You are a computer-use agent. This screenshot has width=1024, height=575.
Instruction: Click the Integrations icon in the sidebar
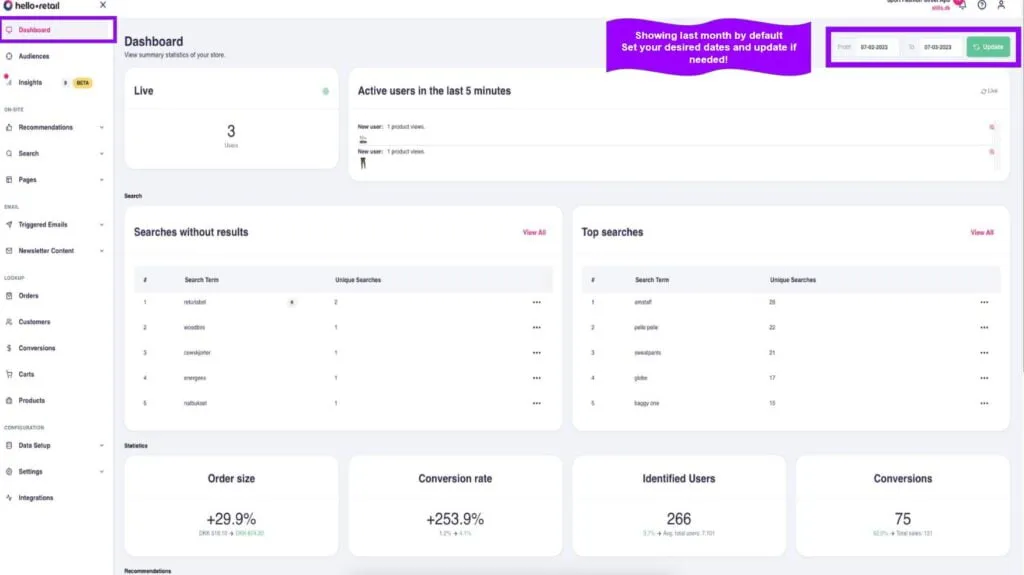coord(9,497)
